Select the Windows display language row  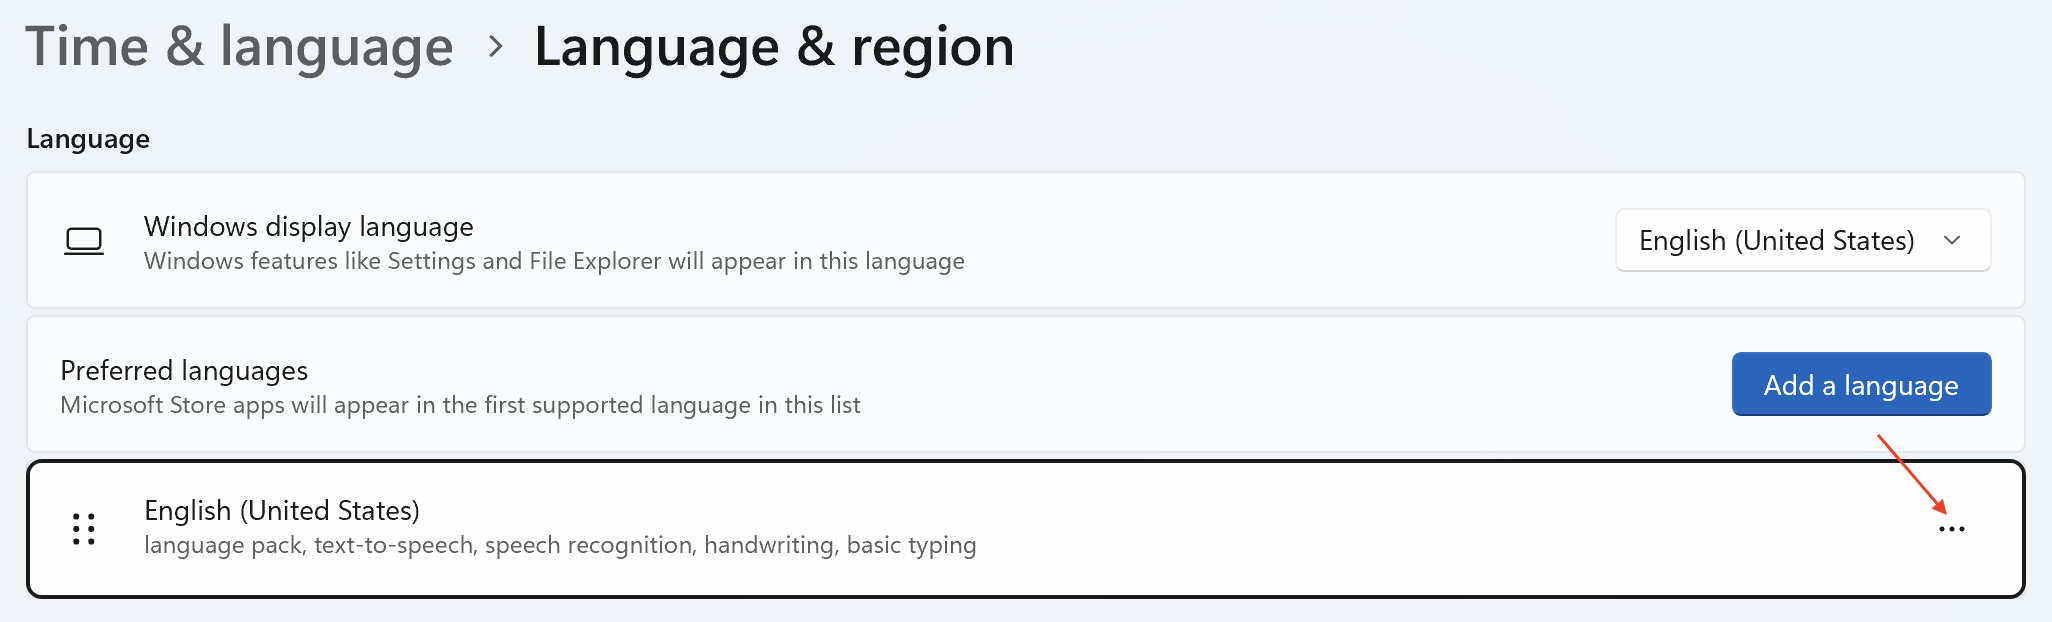coord(1026,240)
